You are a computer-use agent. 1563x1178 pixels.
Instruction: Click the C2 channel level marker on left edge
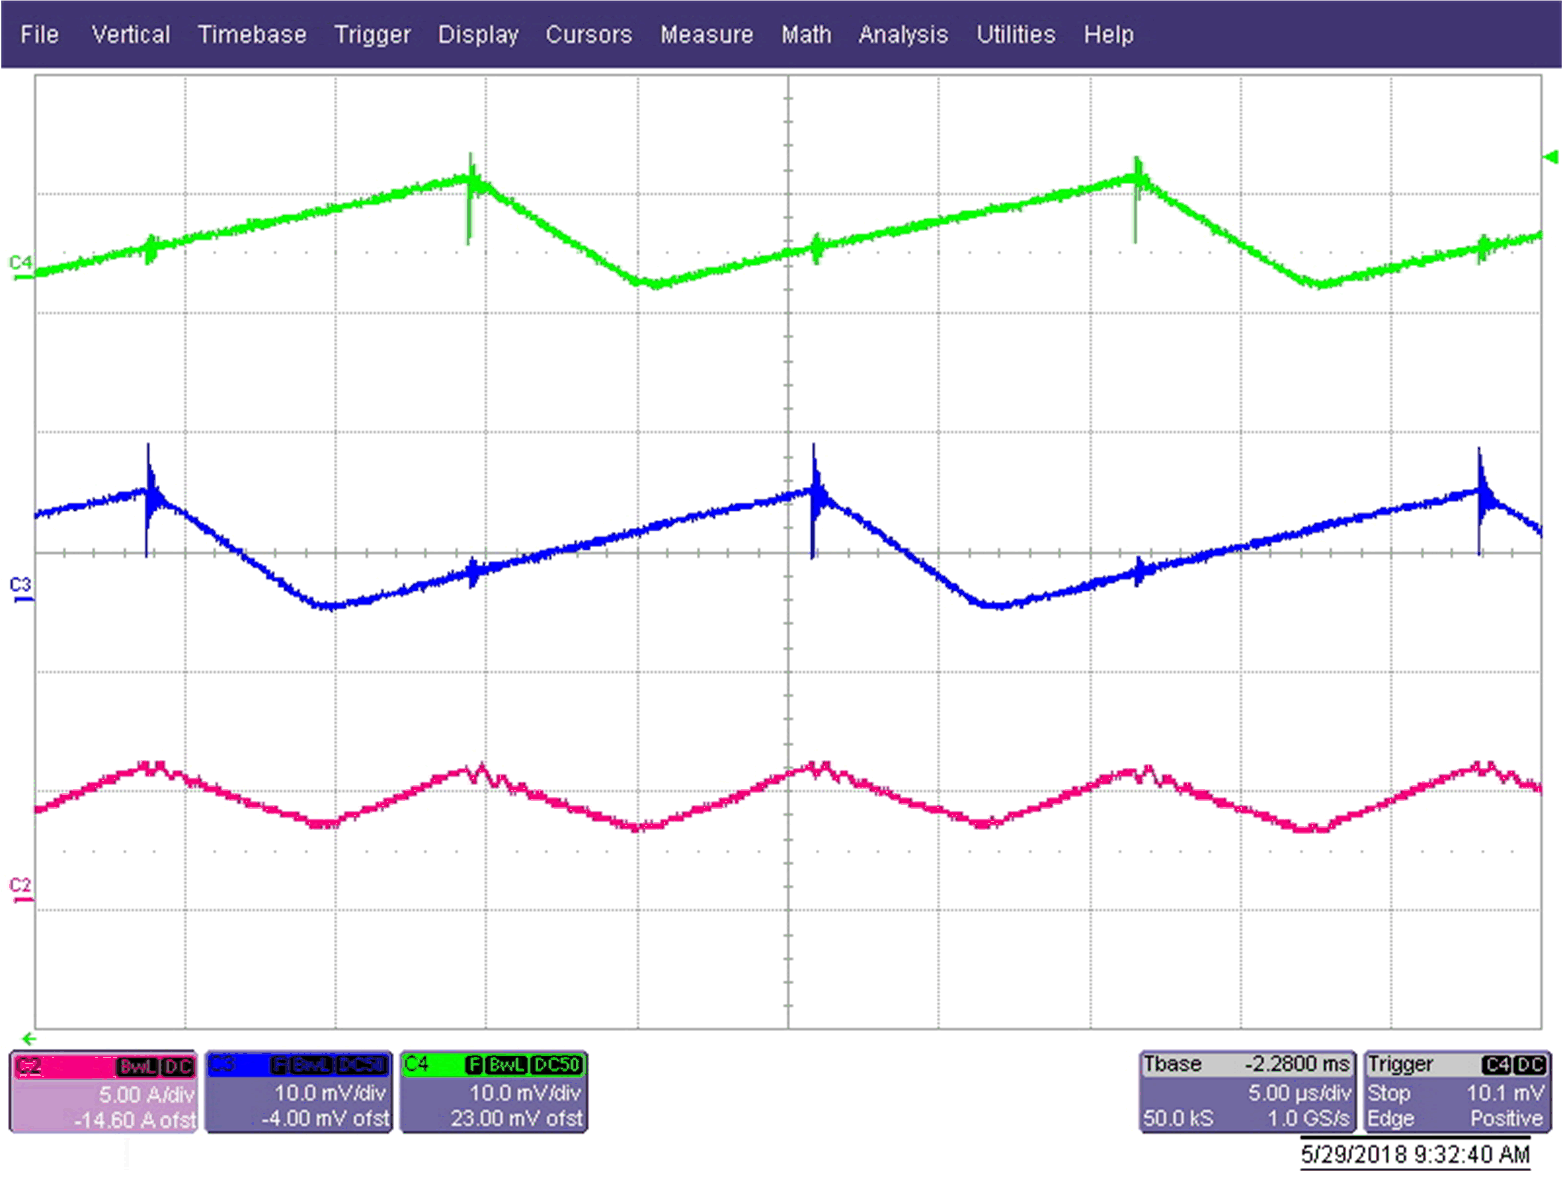[x=20, y=888]
